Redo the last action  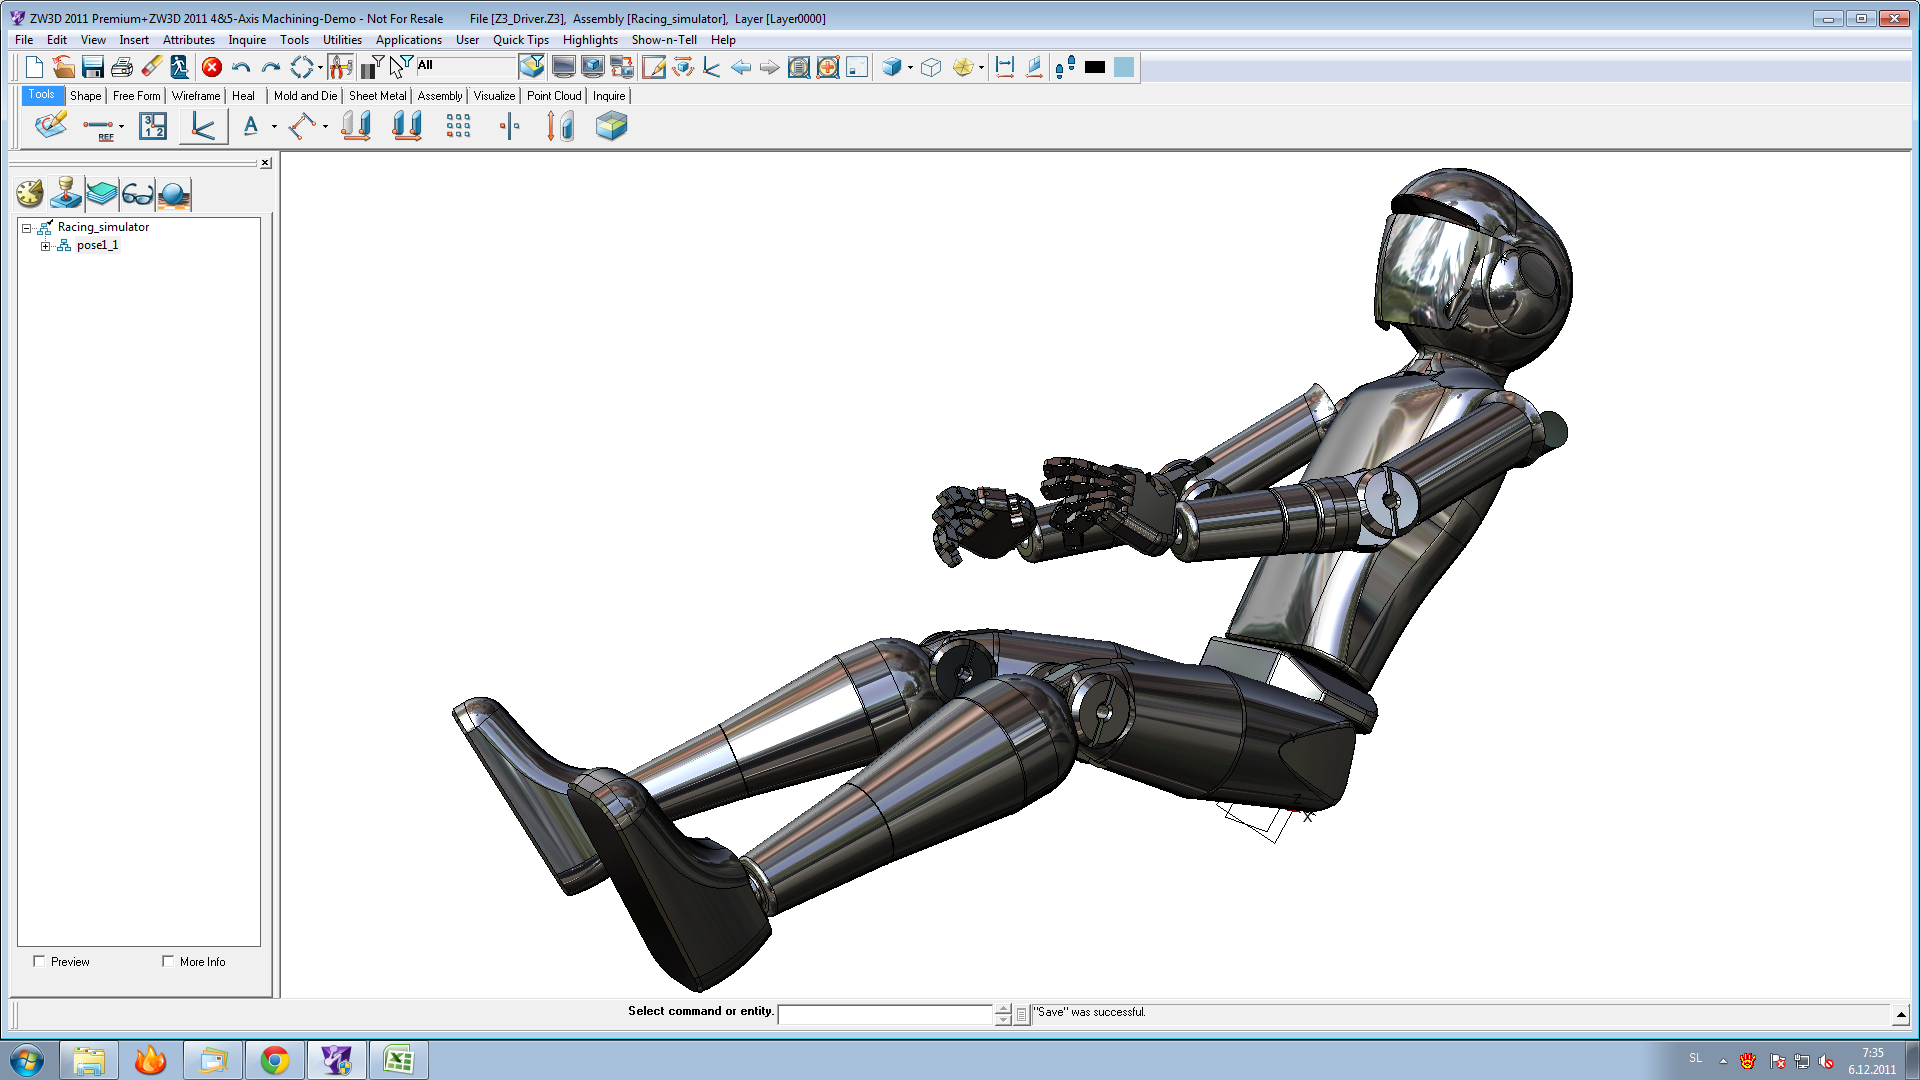(270, 67)
